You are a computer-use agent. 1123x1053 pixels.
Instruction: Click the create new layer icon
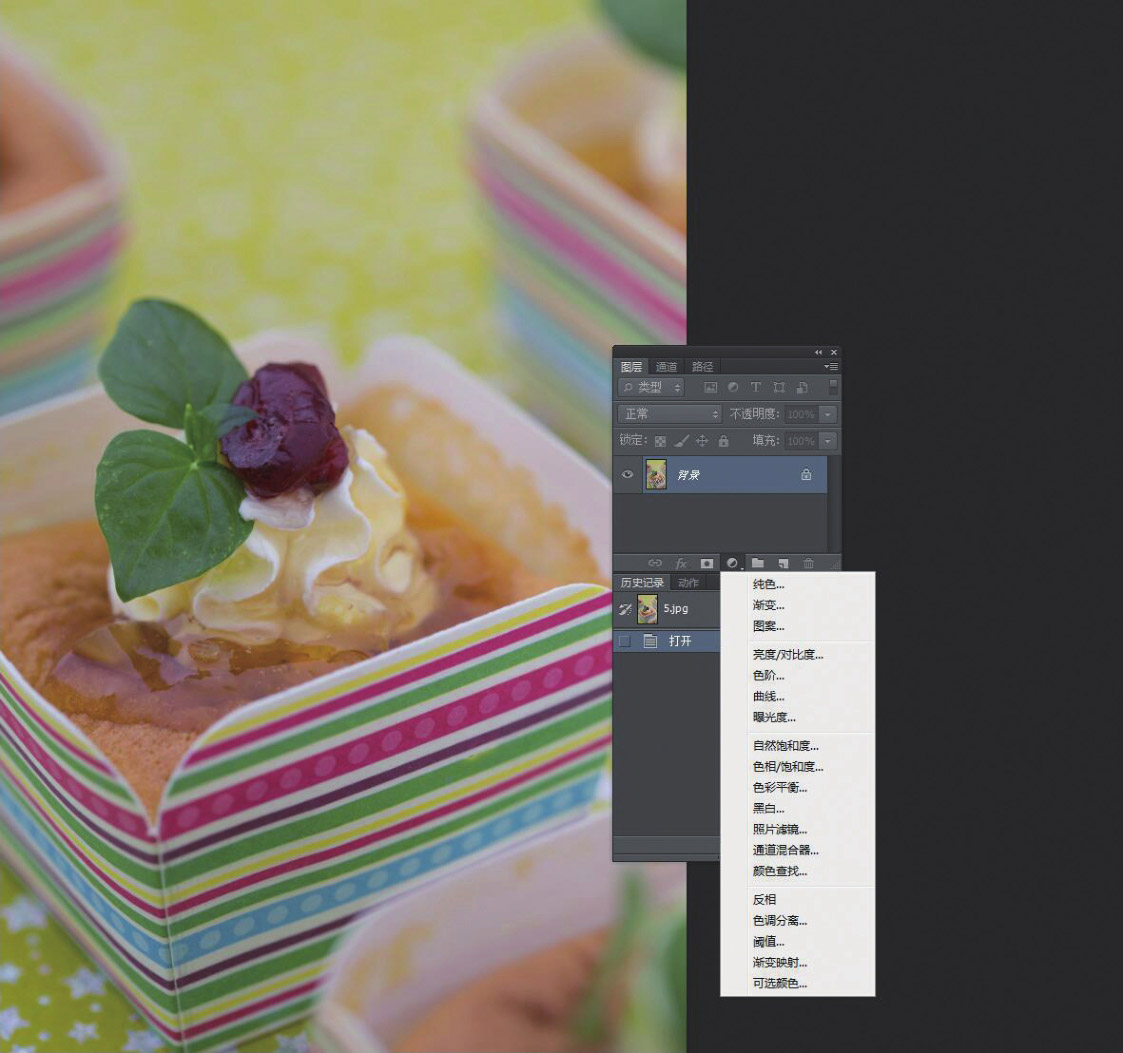pyautogui.click(x=783, y=564)
